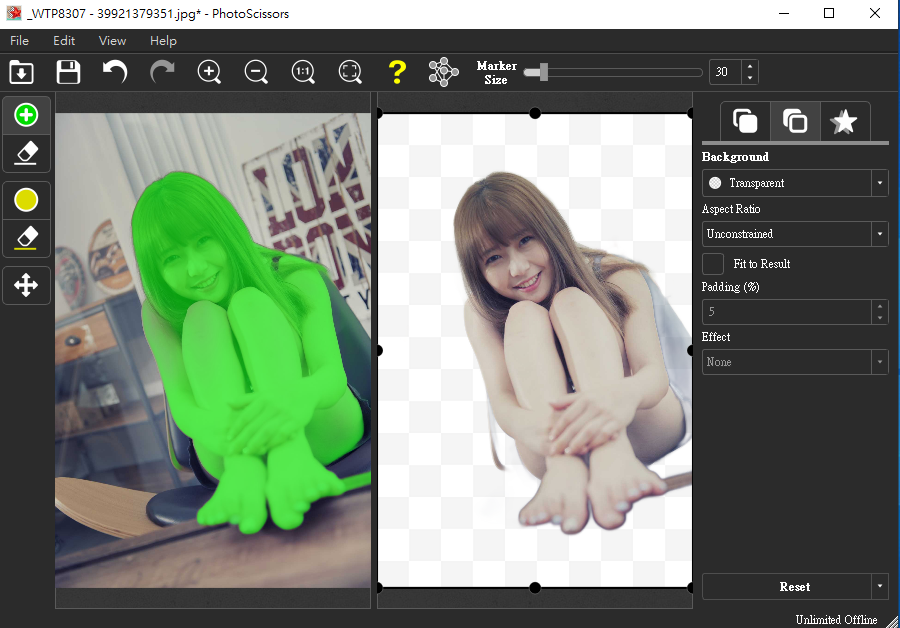Expand the Background Transparent dropdown
This screenshot has height=628, width=900.
click(879, 183)
